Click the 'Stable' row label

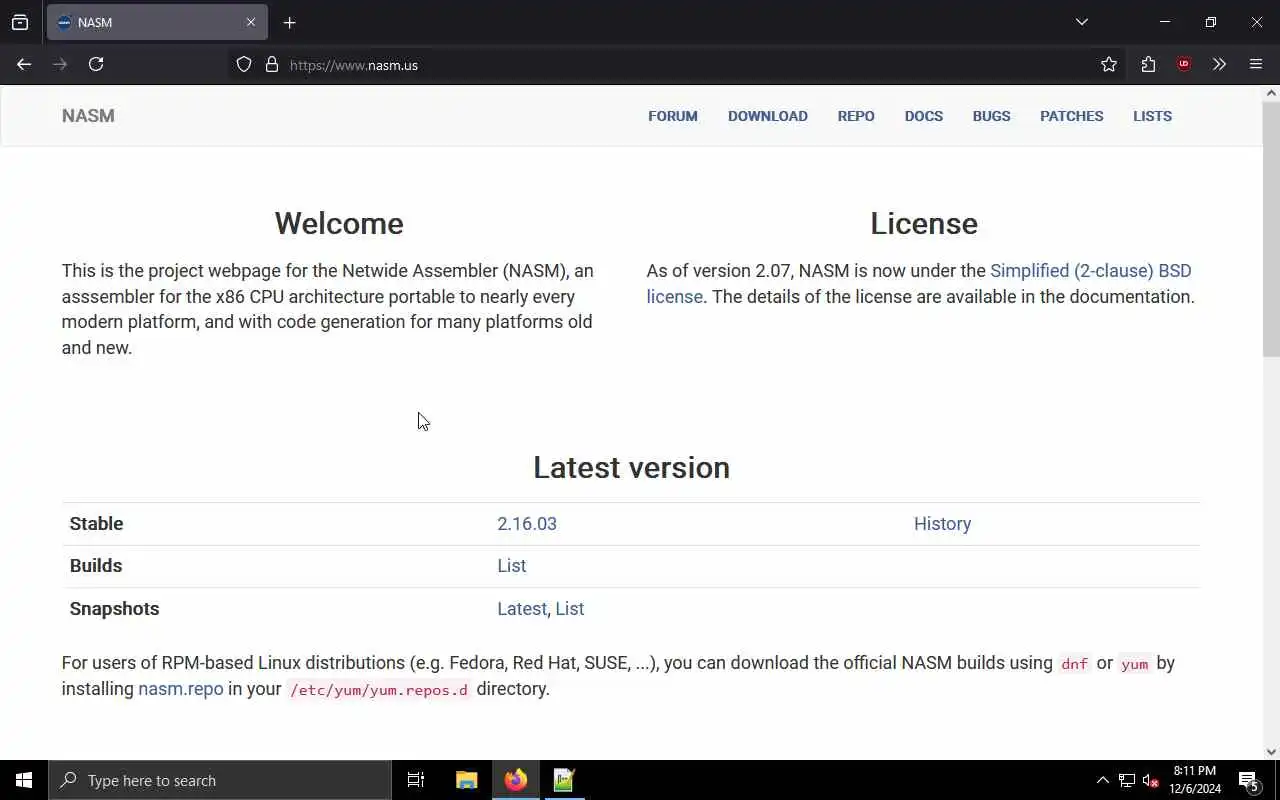coord(96,524)
